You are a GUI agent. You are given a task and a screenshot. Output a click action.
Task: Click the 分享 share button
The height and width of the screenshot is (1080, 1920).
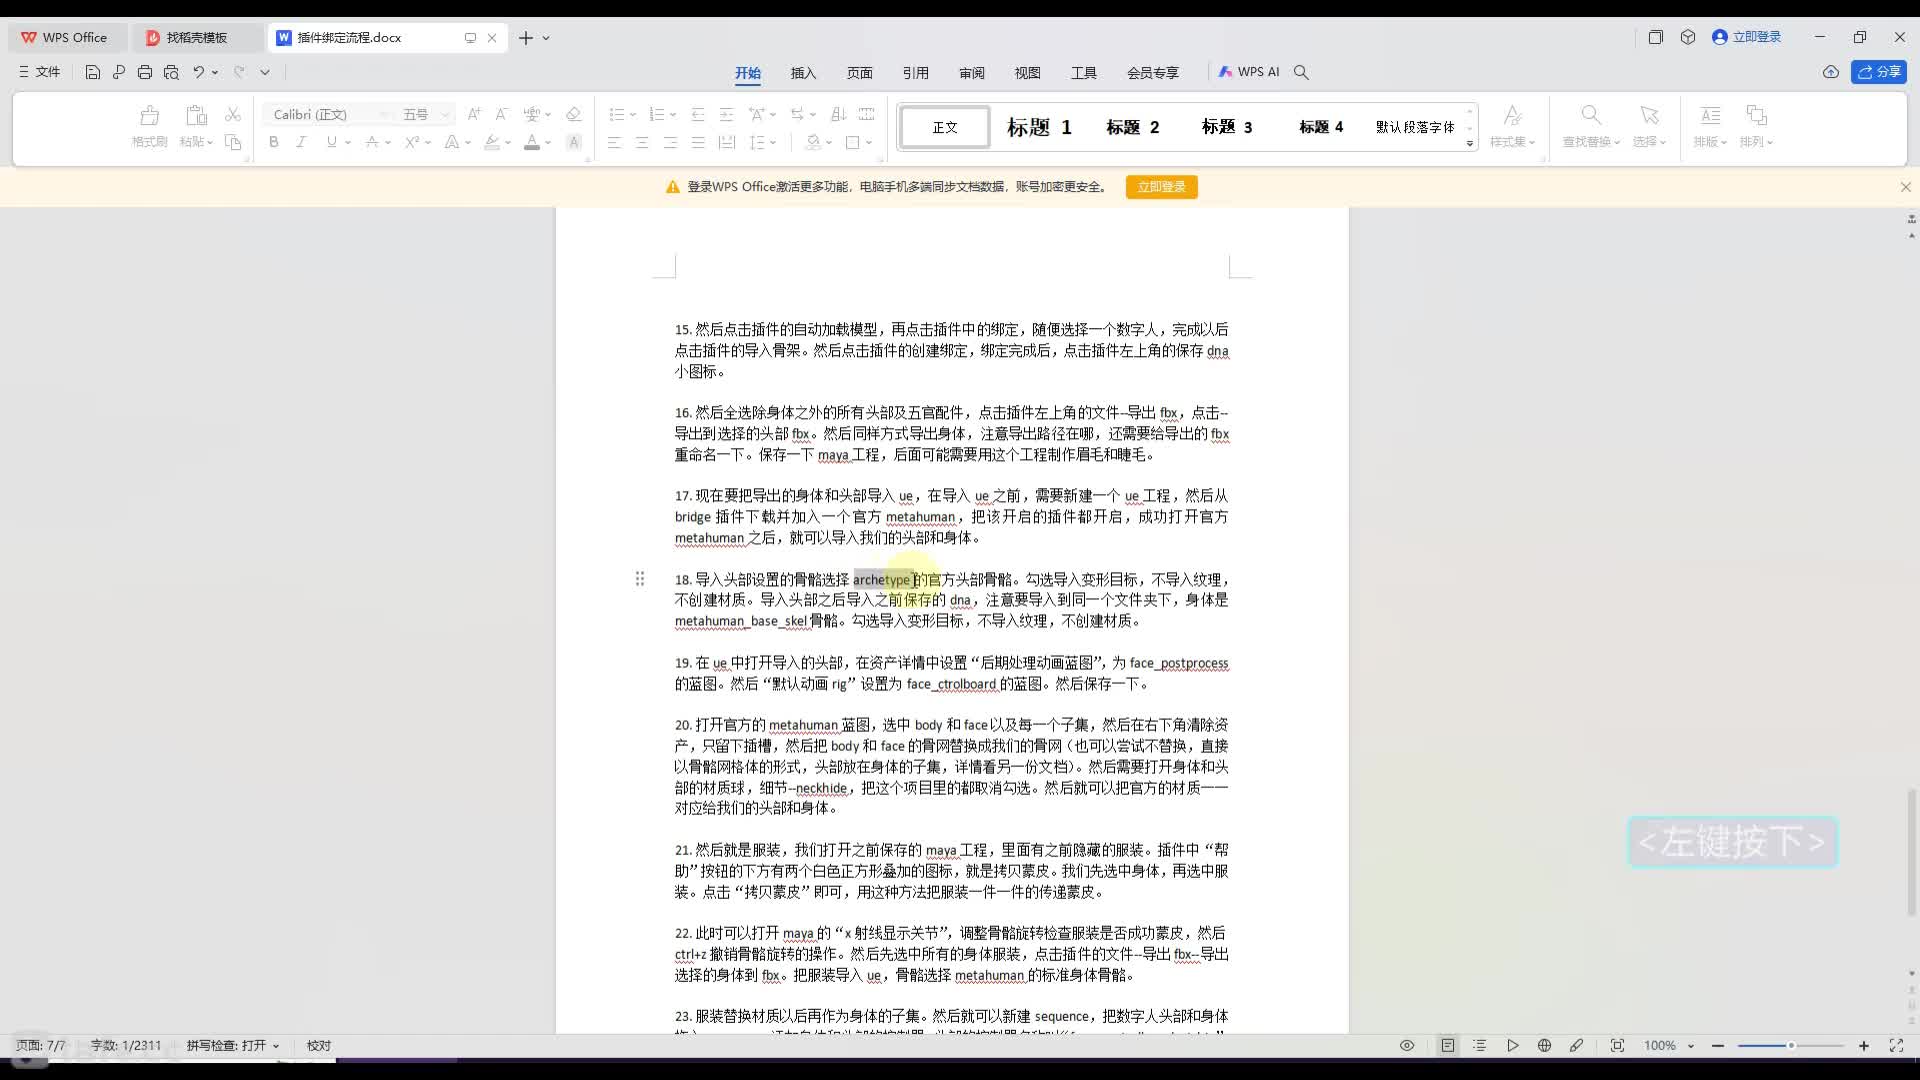coord(1879,72)
